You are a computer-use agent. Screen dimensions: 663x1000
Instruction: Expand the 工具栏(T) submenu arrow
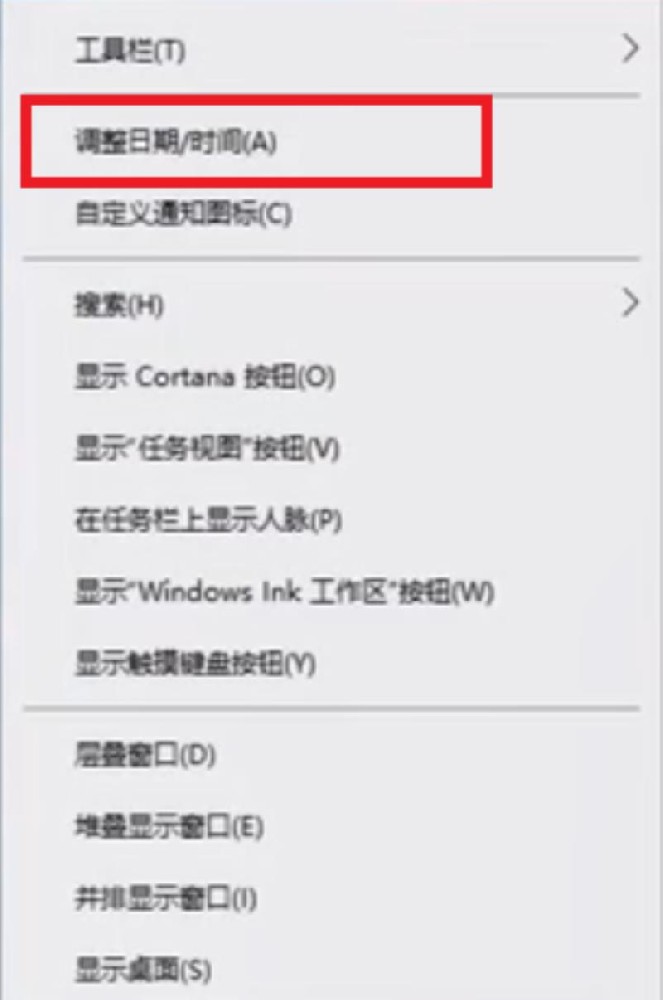(630, 48)
